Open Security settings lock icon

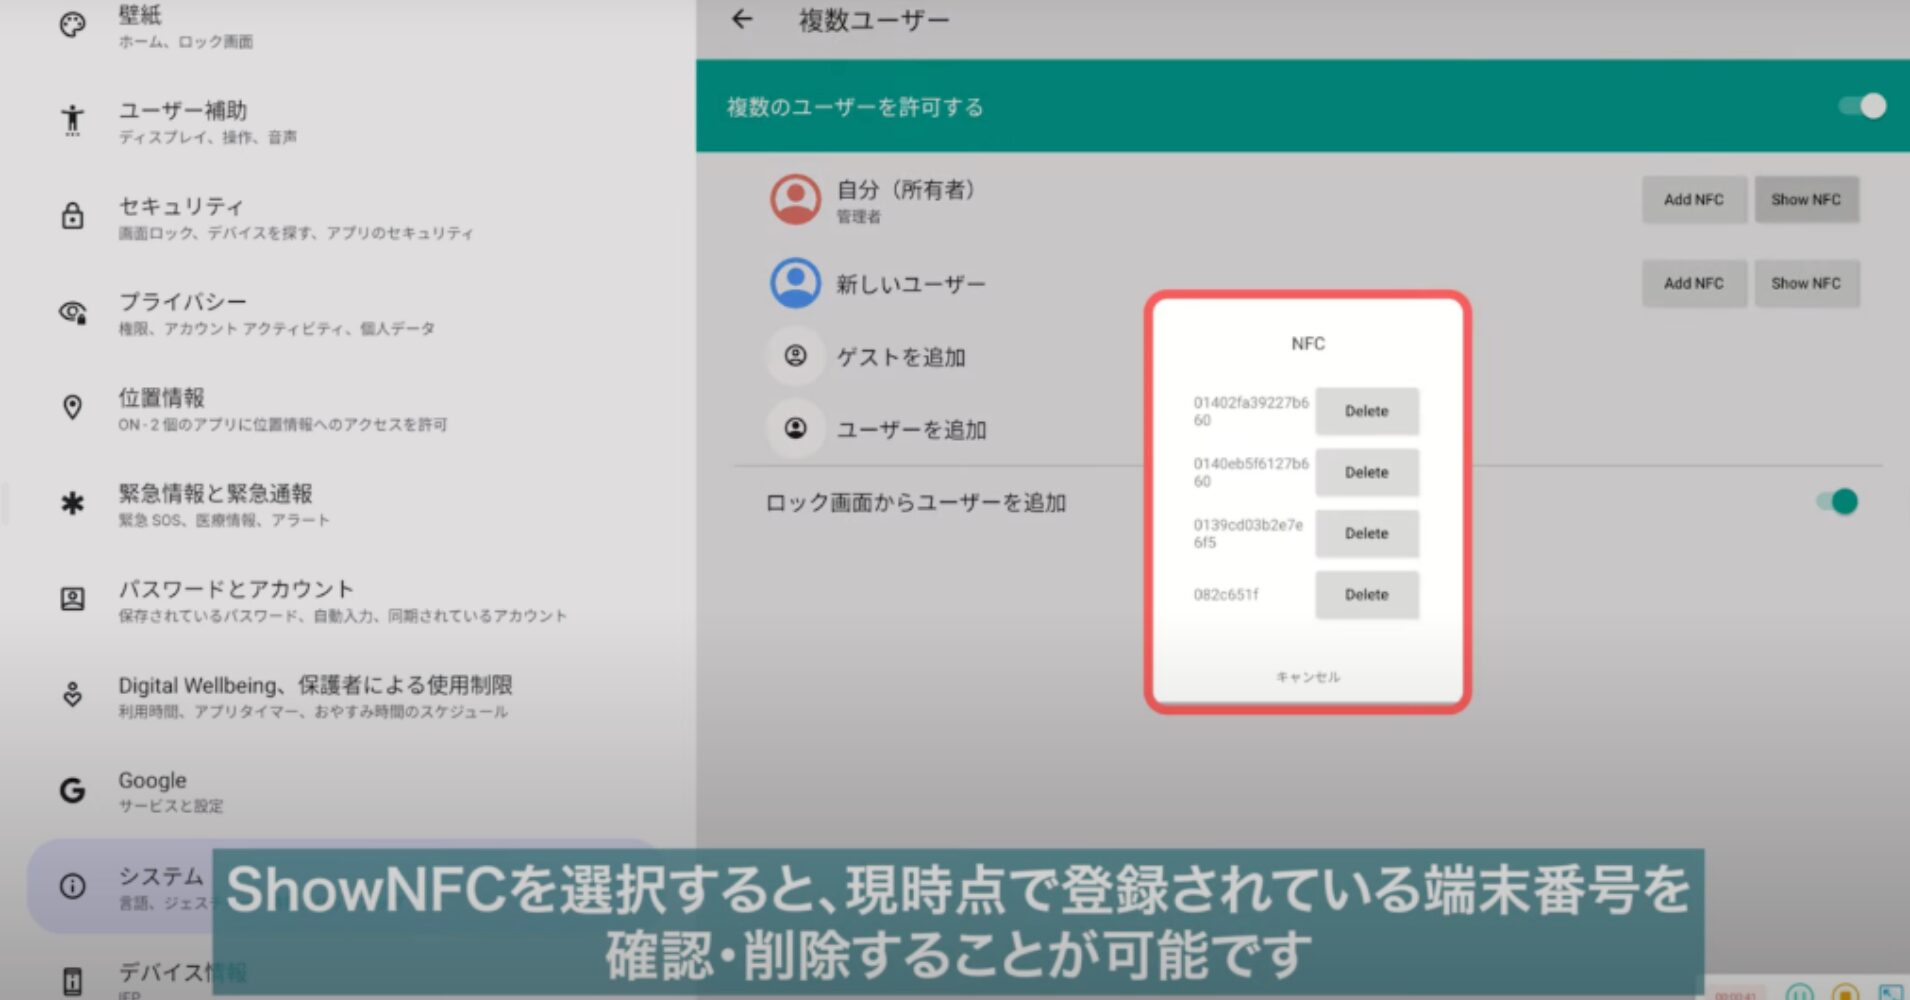pos(73,216)
